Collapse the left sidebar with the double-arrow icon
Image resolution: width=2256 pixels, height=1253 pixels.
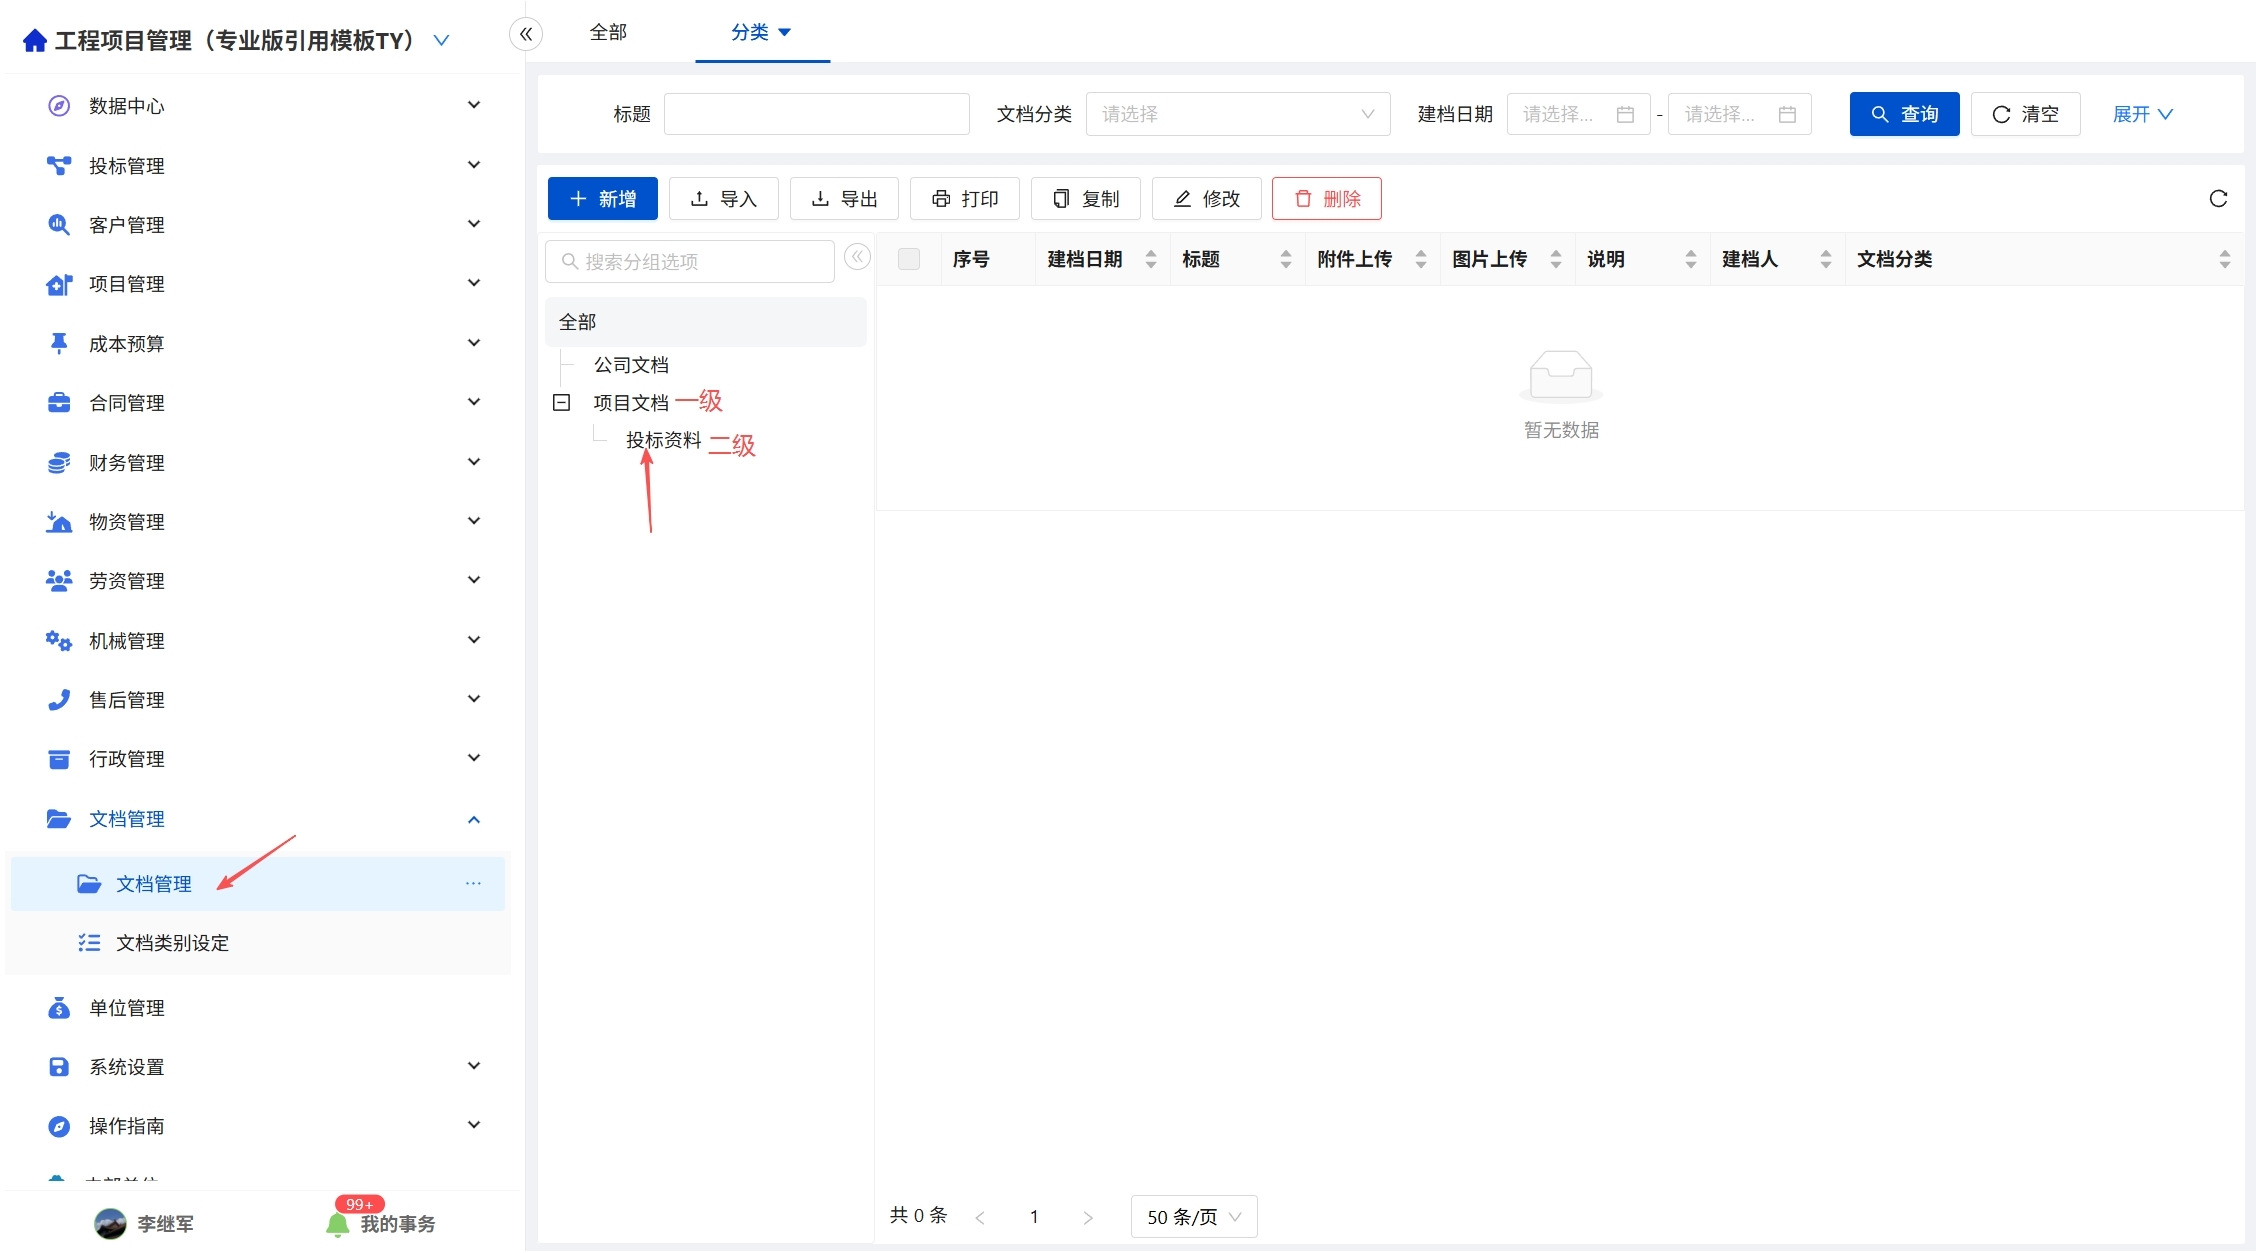click(526, 33)
